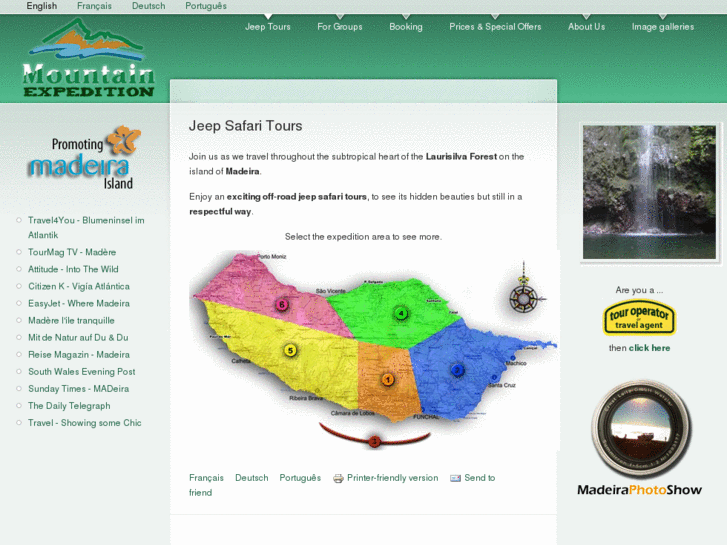The height and width of the screenshot is (545, 727).
Task: Switch language to Deutsch in top bar
Action: [148, 6]
